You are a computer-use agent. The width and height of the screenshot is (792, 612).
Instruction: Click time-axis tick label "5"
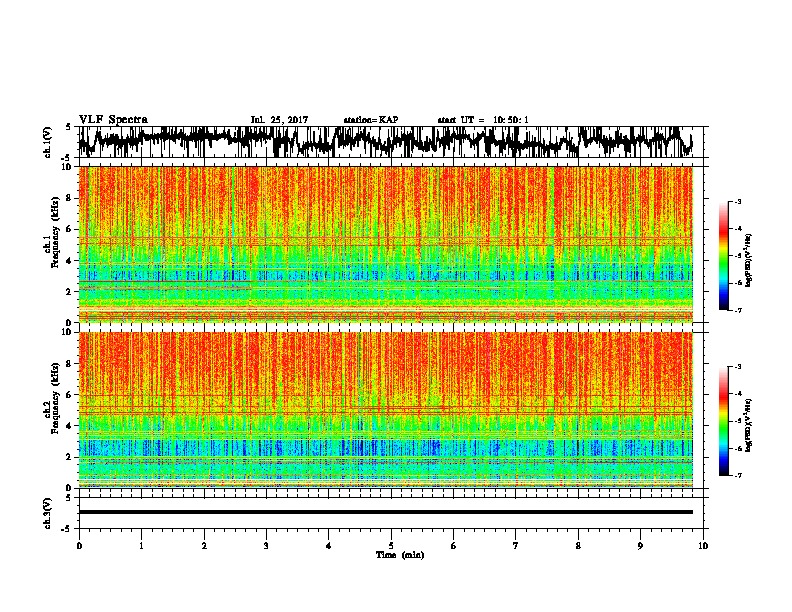(391, 546)
